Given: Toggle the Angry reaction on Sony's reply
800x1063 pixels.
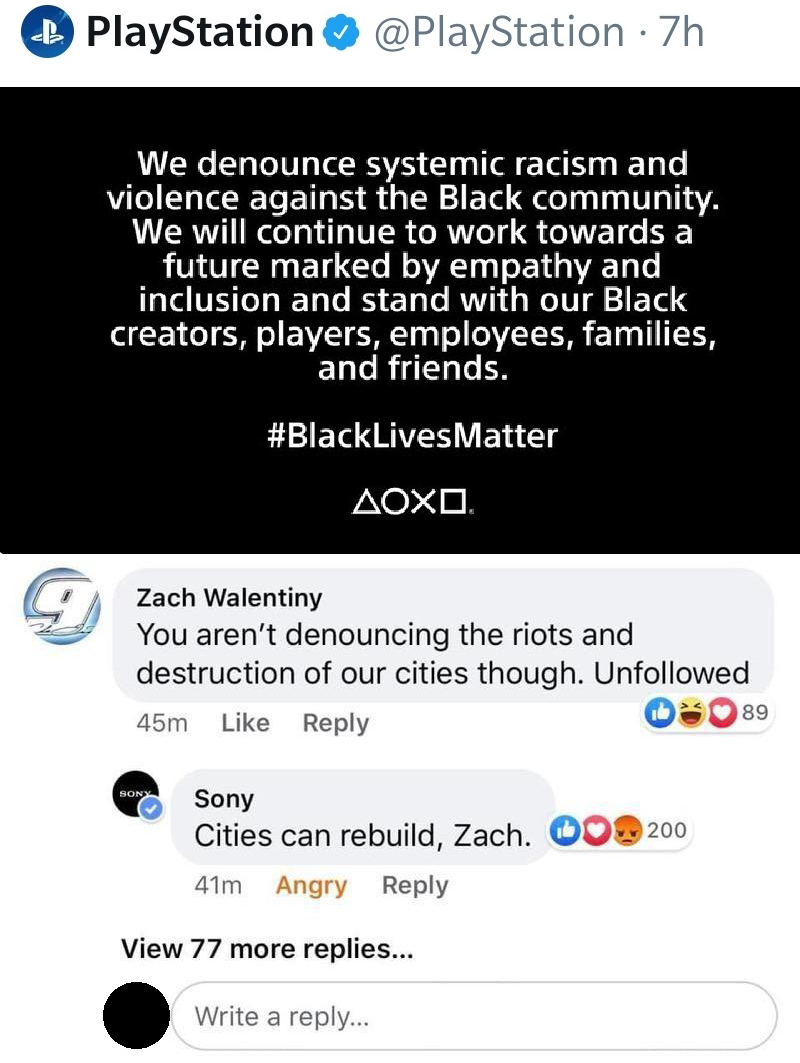Looking at the screenshot, I should coord(311,885).
